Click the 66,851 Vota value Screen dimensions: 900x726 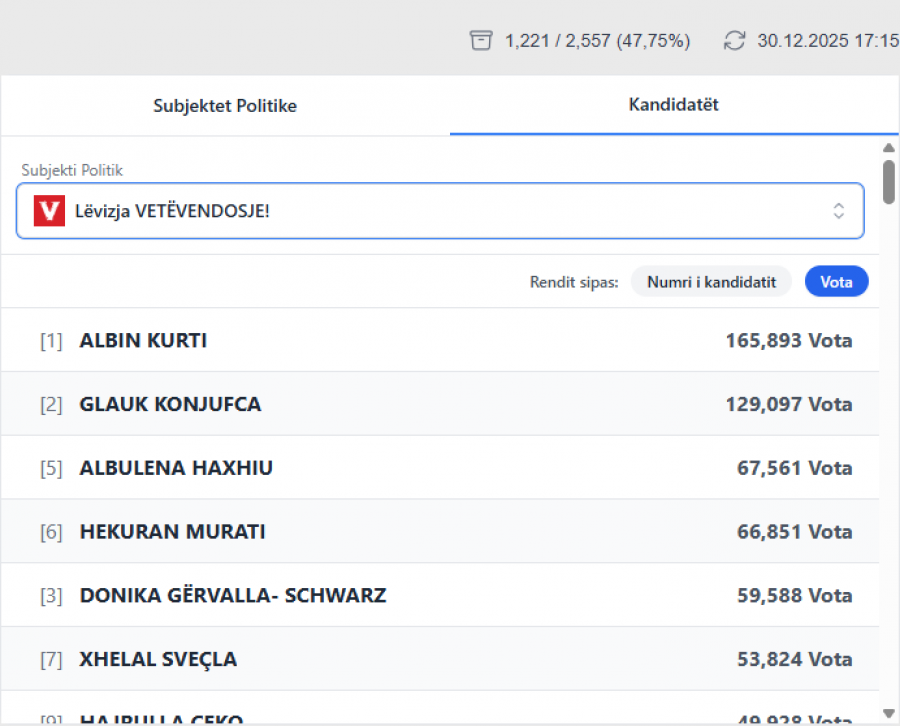pos(794,531)
